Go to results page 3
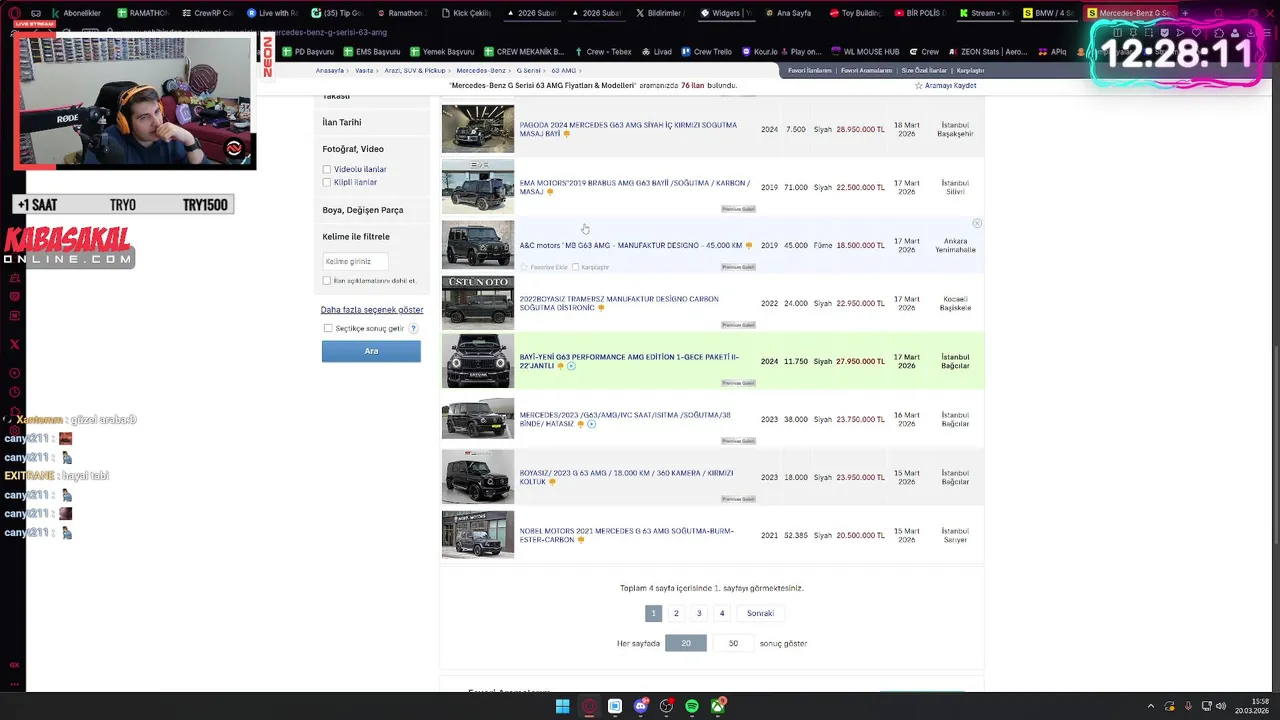This screenshot has height=720, width=1280. point(699,613)
